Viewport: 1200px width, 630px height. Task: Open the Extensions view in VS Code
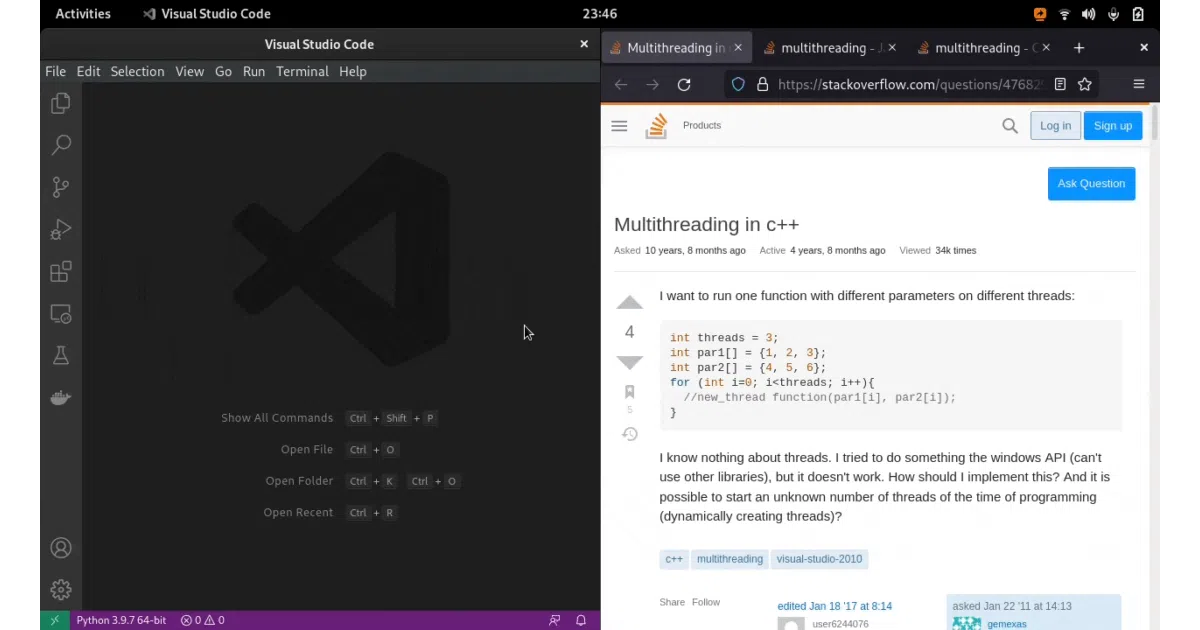(61, 271)
